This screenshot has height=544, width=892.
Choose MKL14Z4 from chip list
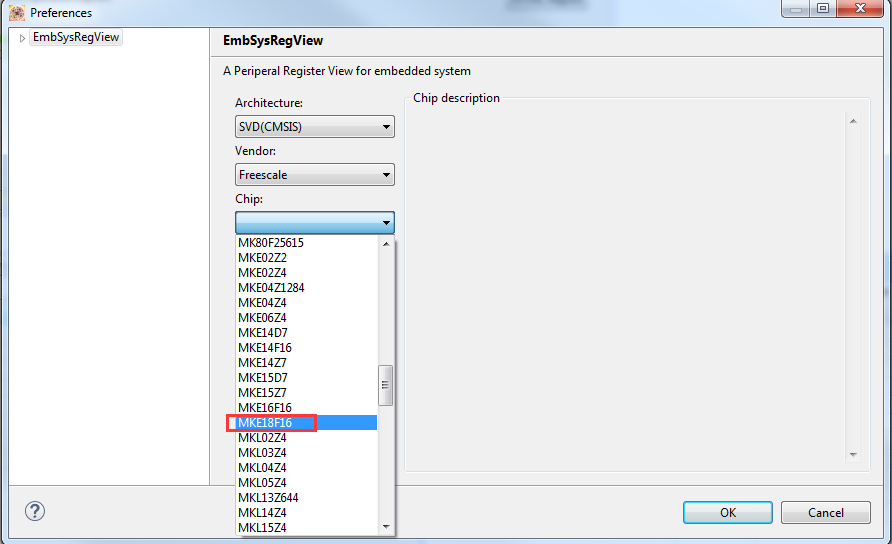(307, 513)
